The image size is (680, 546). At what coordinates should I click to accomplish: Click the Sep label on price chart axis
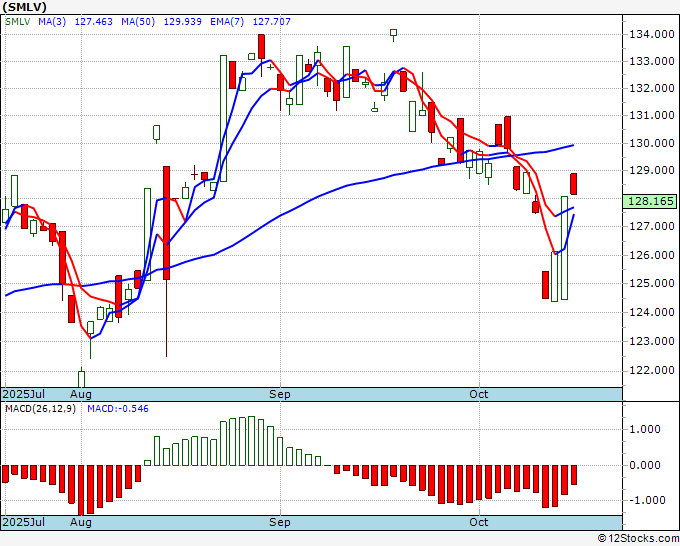280,394
